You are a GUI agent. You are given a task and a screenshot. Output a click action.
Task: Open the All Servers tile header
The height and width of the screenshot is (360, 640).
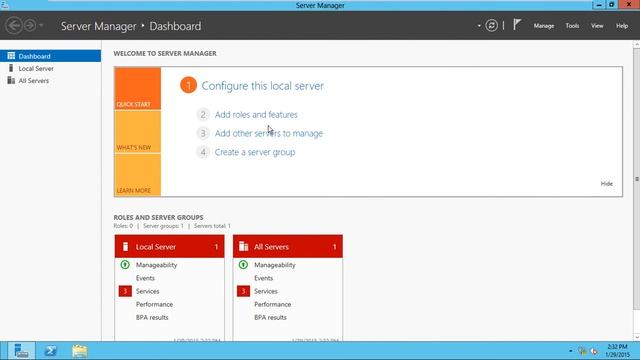(288, 247)
